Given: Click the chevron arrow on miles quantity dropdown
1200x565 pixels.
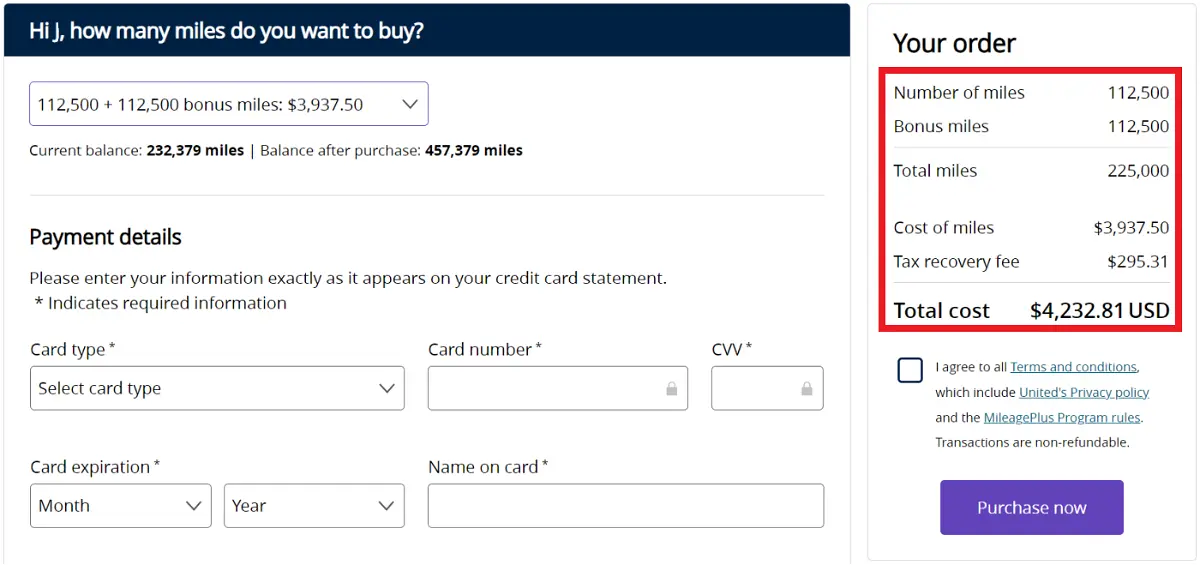Looking at the screenshot, I should click(410, 104).
